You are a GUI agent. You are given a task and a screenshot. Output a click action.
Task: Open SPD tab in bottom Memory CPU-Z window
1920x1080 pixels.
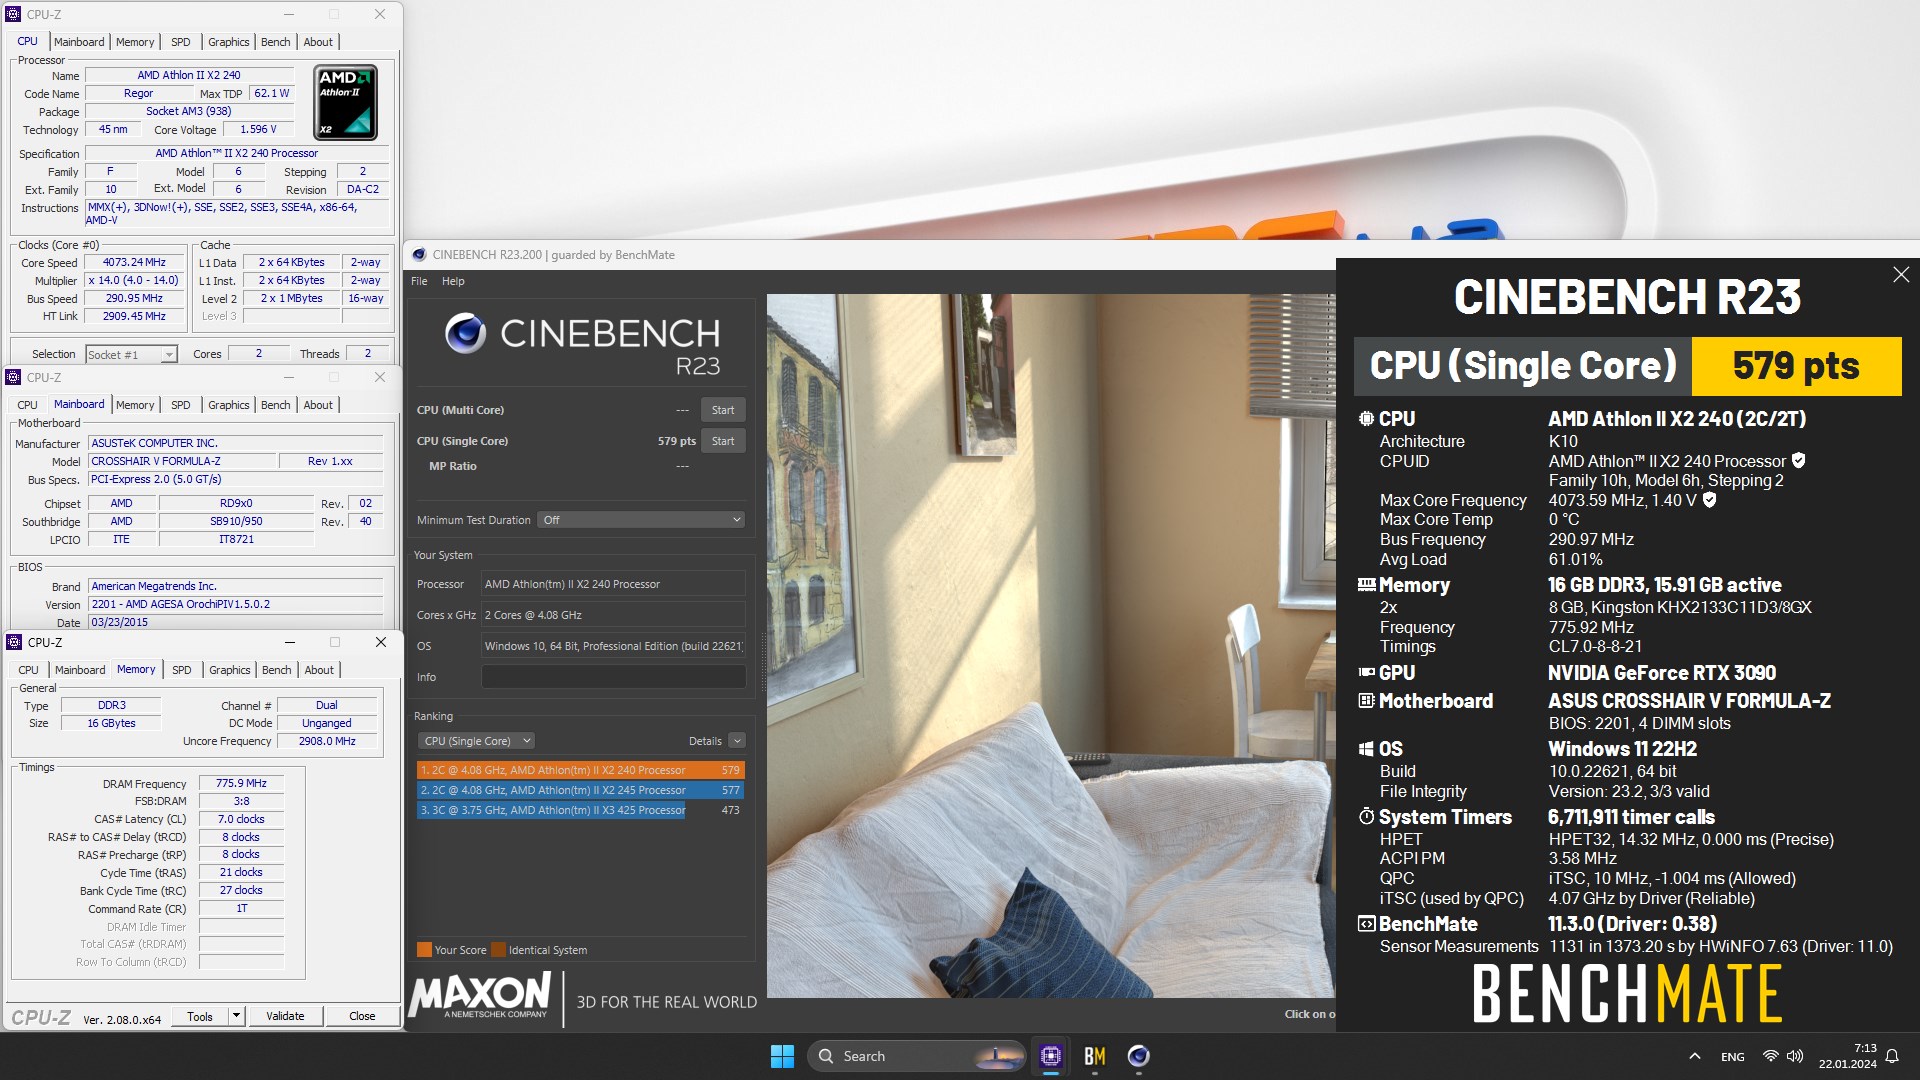[x=181, y=670]
